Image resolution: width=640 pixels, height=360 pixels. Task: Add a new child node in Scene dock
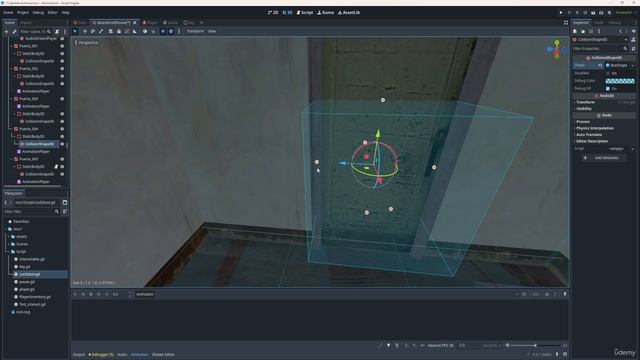point(6,31)
